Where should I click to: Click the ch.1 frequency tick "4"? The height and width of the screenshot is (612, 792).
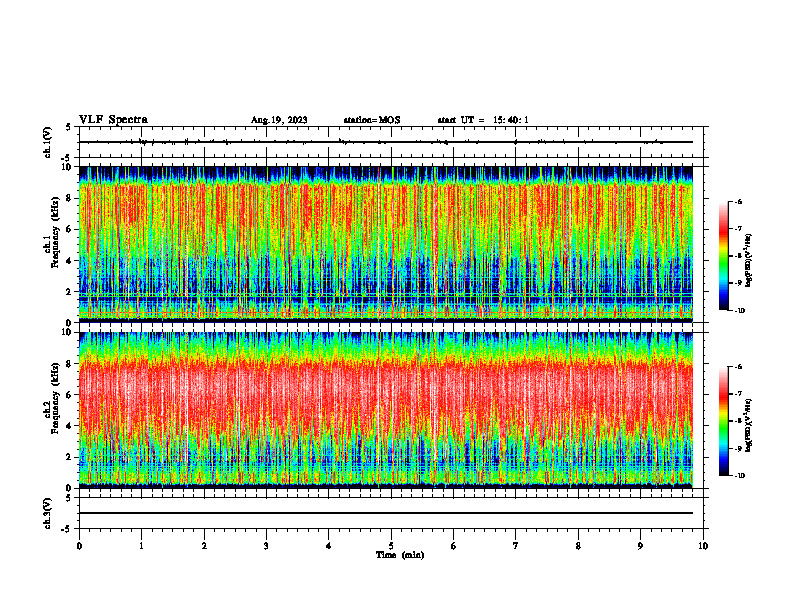point(70,261)
